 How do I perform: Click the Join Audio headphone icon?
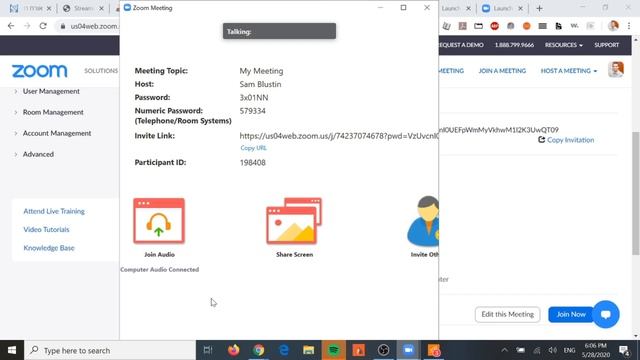[159, 221]
